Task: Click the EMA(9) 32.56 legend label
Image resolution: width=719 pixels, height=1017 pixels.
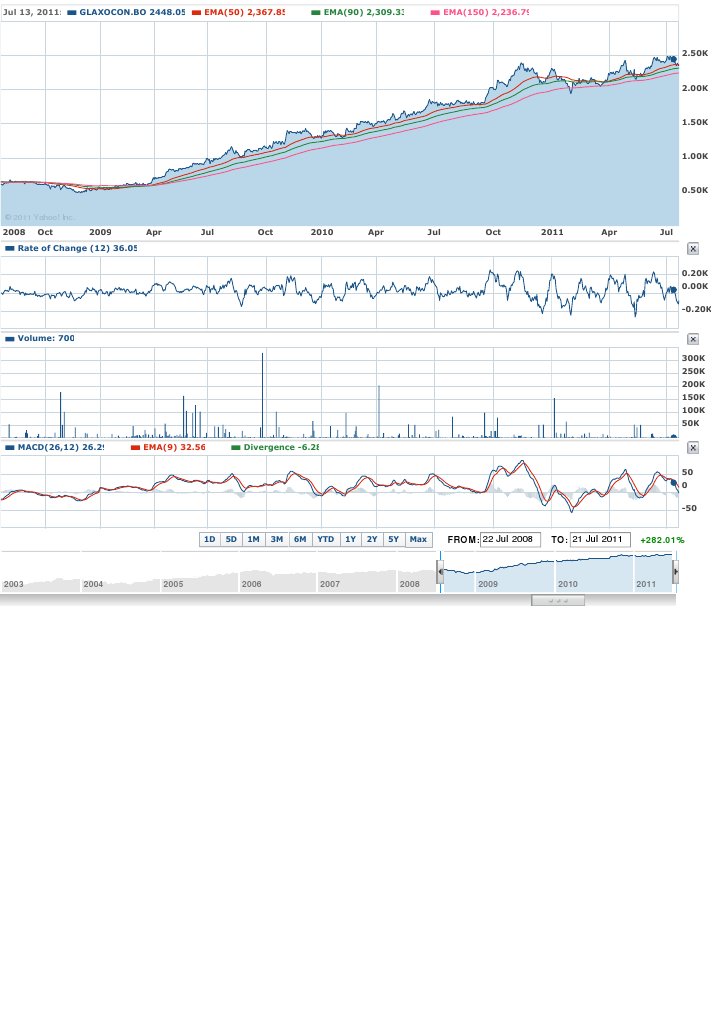Action: point(174,448)
